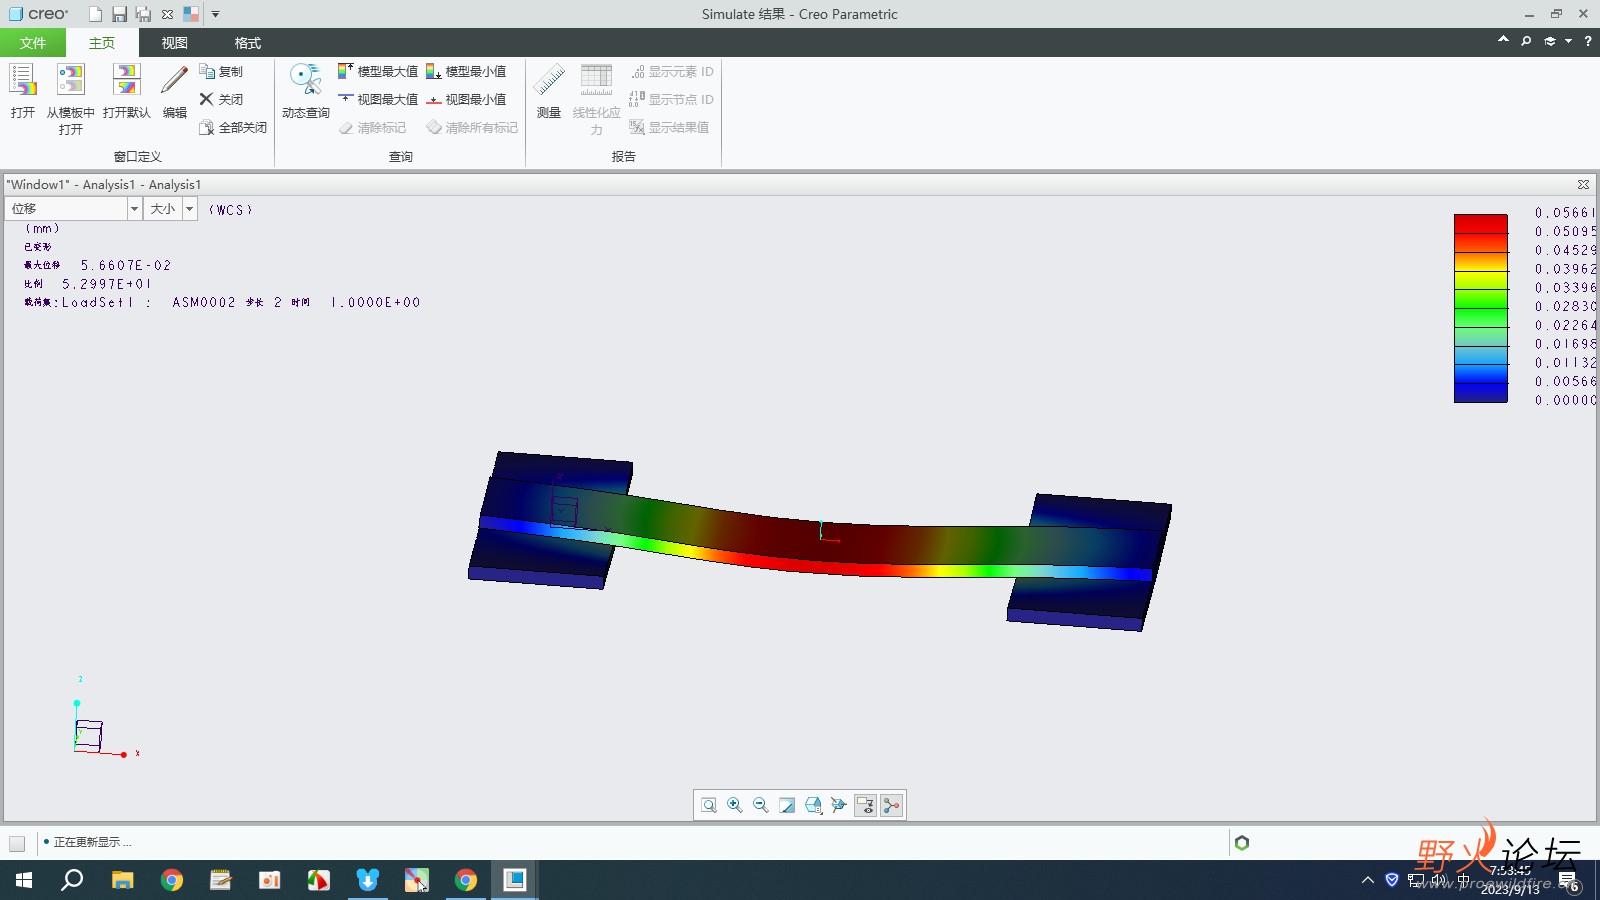Screen dimensions: 1600x900
Task: Open the 位移 (displacement) quantity dropdown
Action: click(134, 208)
